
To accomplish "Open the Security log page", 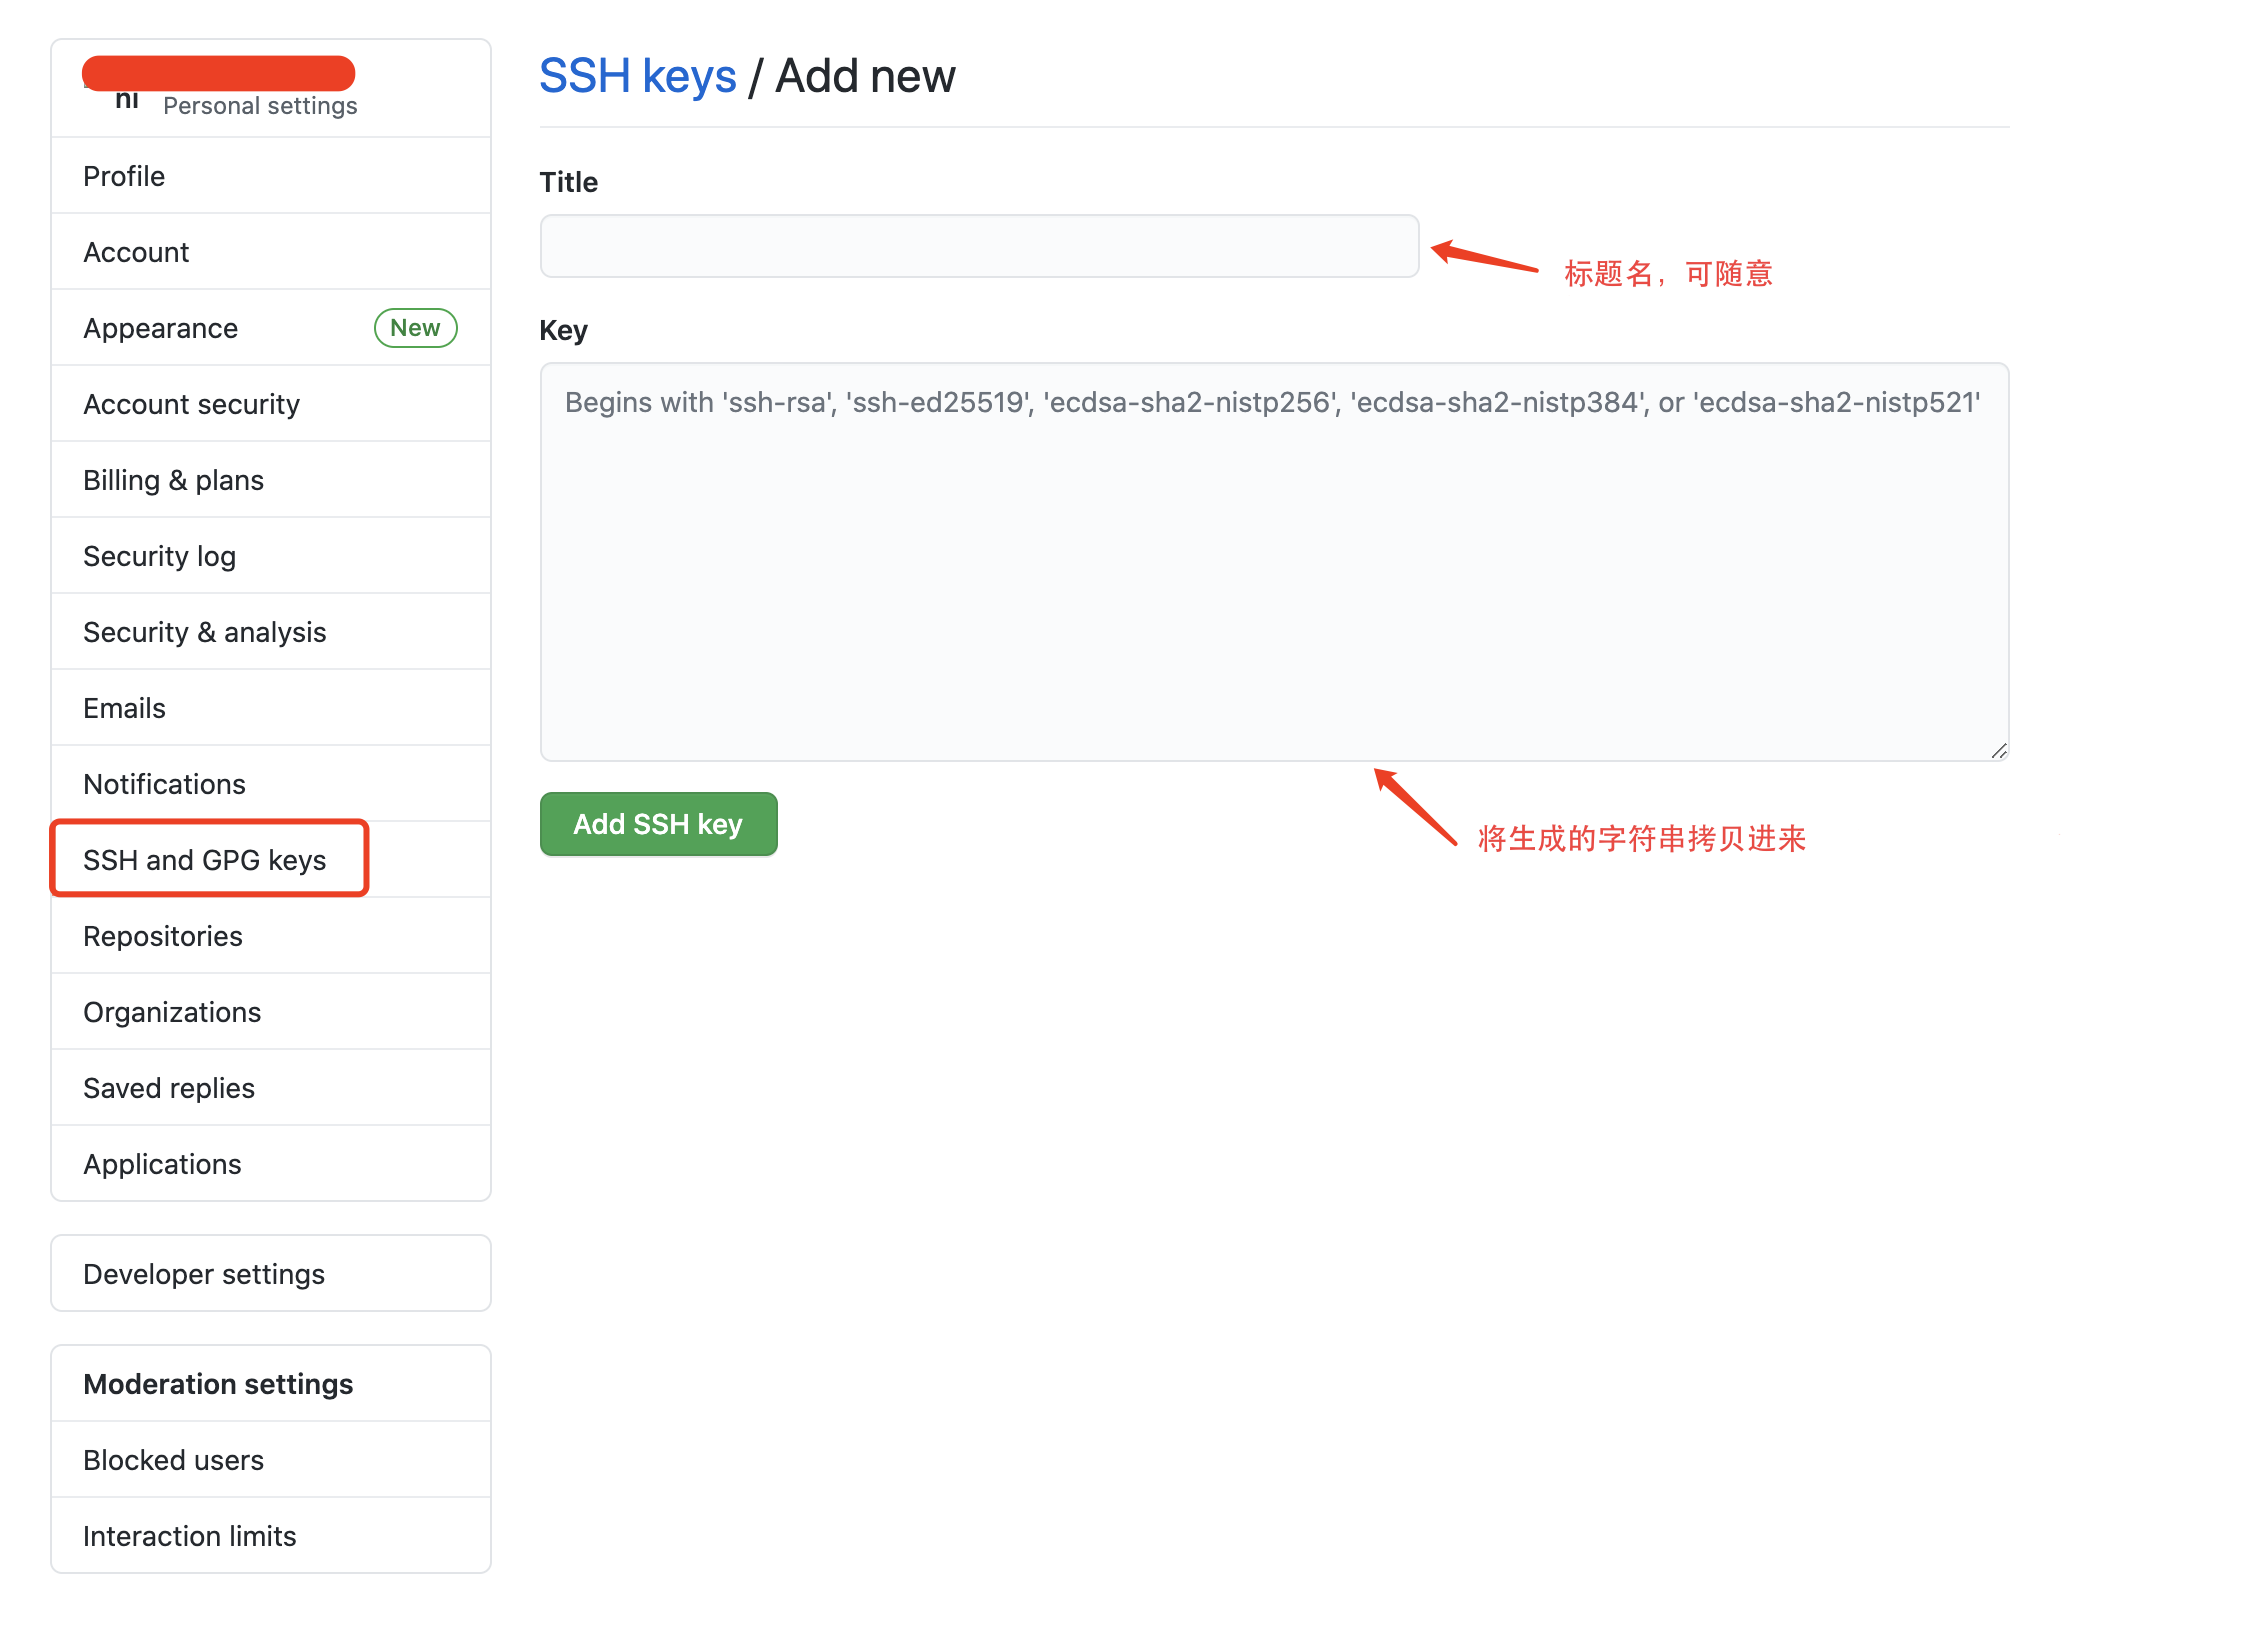I will [159, 556].
